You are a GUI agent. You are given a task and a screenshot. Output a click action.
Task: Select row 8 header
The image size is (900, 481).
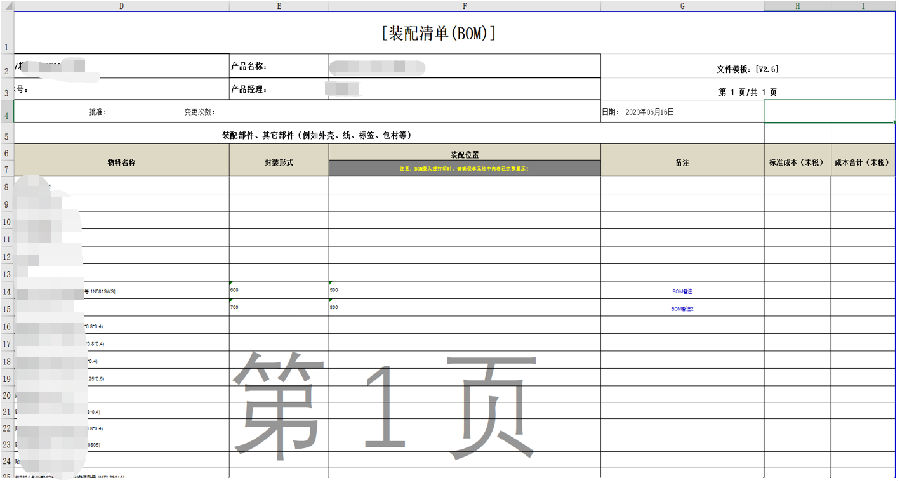click(6, 187)
